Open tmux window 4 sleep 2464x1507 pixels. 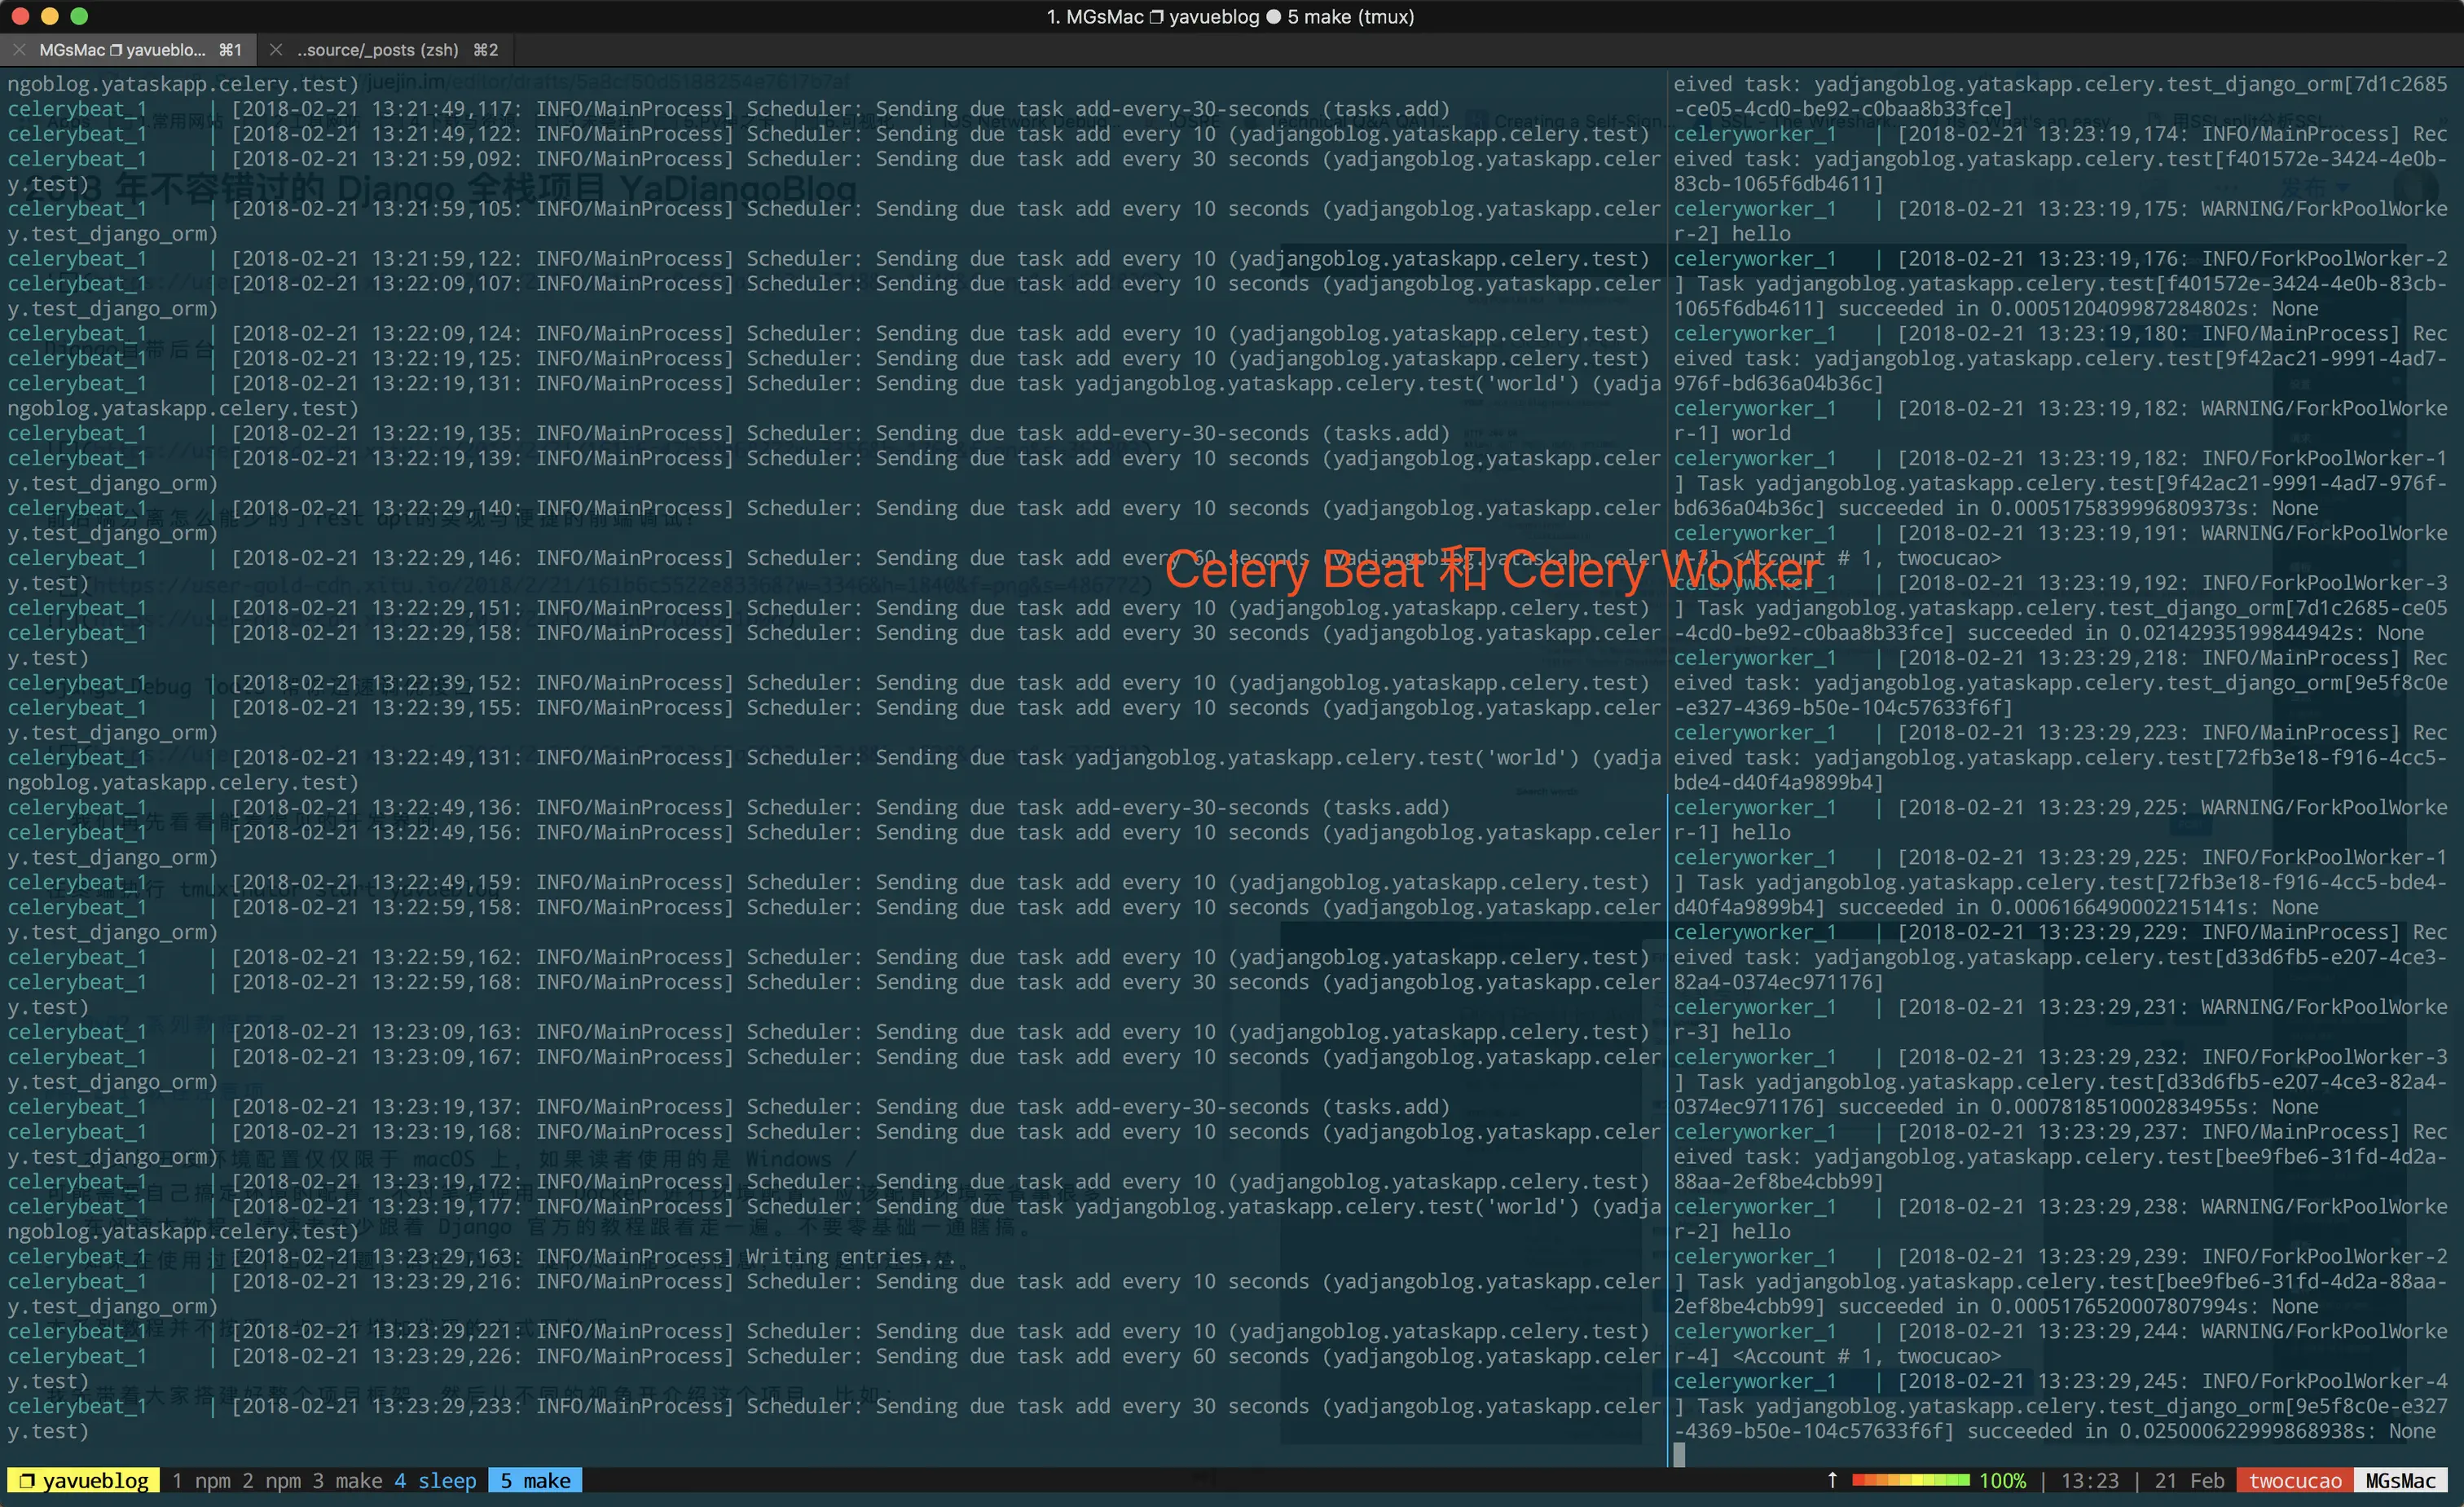point(435,1480)
